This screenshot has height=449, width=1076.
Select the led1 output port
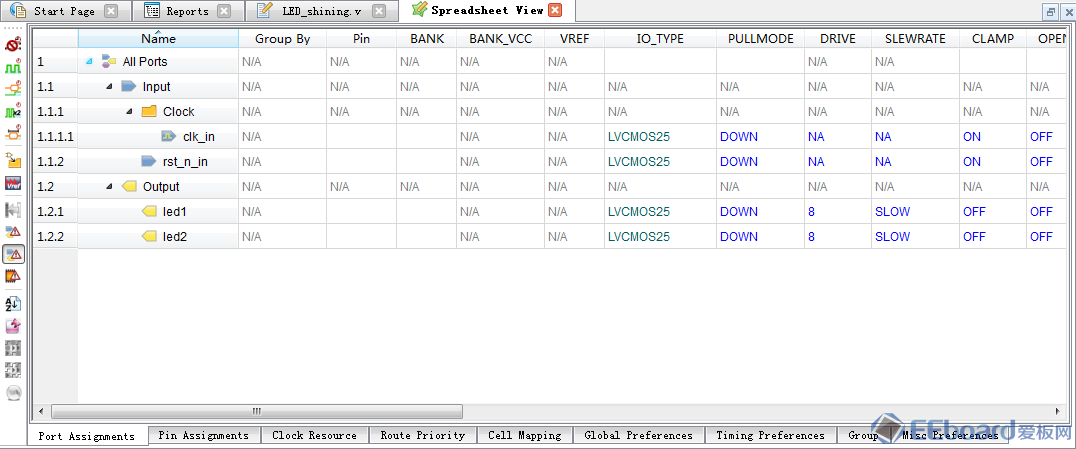(175, 211)
